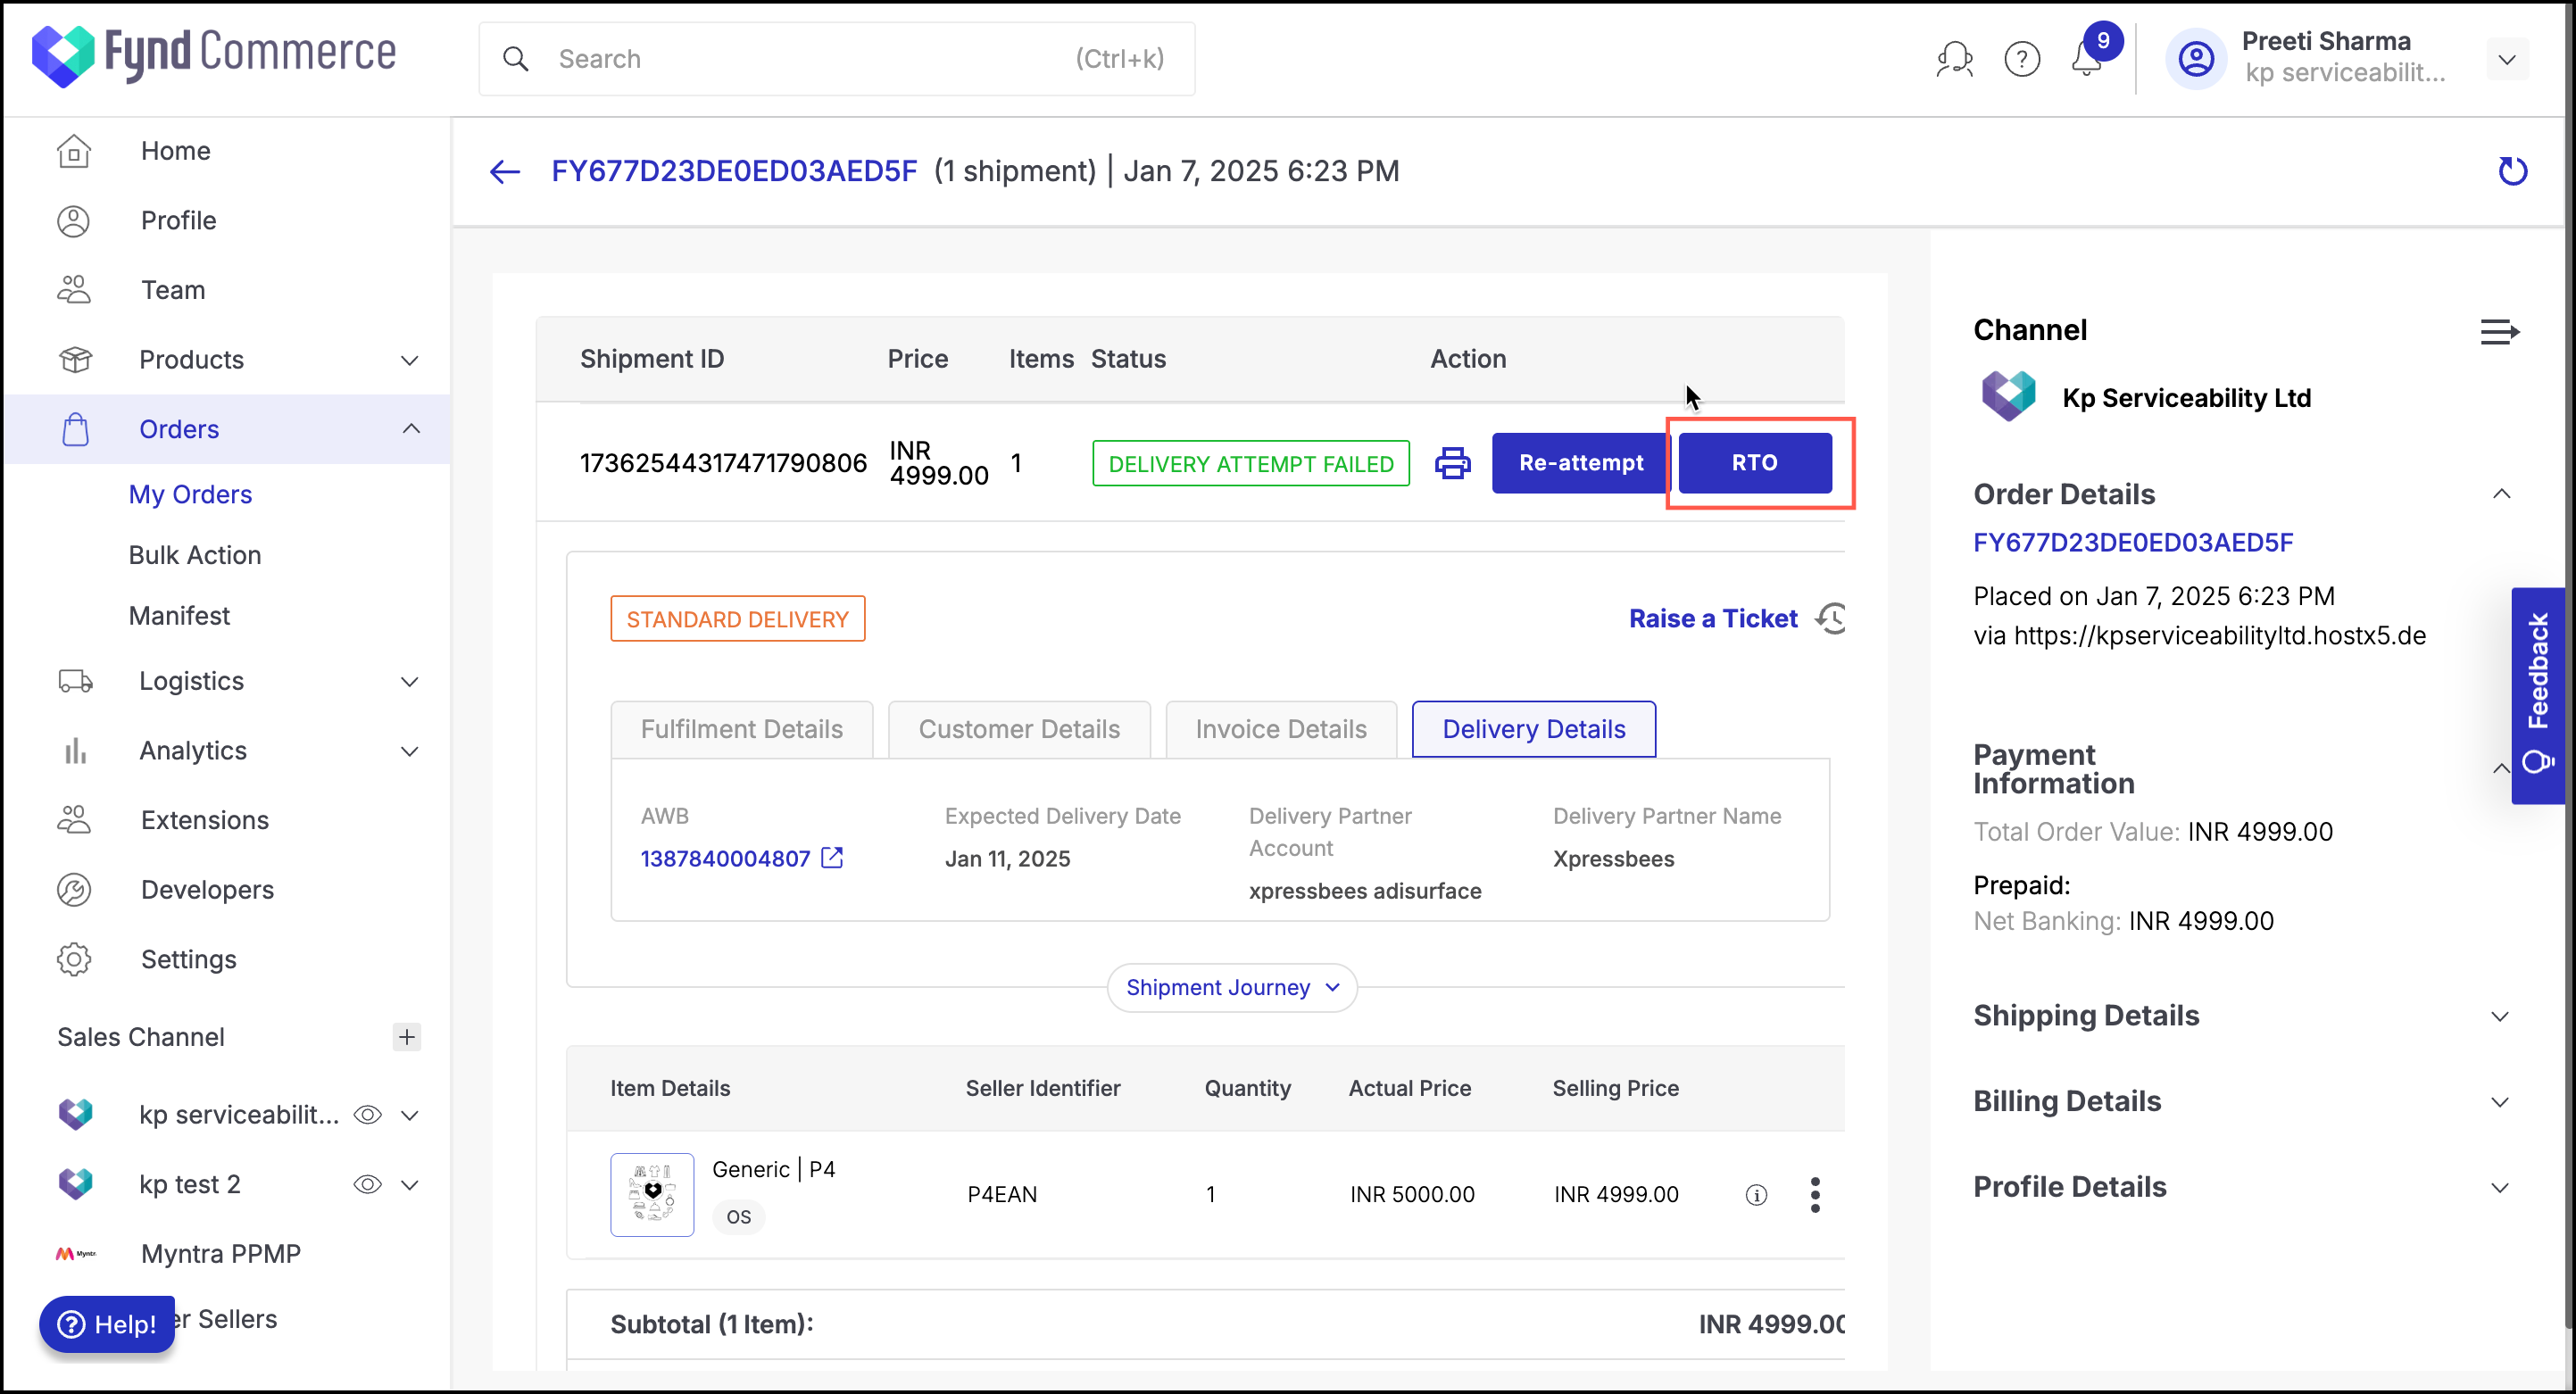
Task: Hide the kp serviceability sales channel
Action: point(367,1114)
